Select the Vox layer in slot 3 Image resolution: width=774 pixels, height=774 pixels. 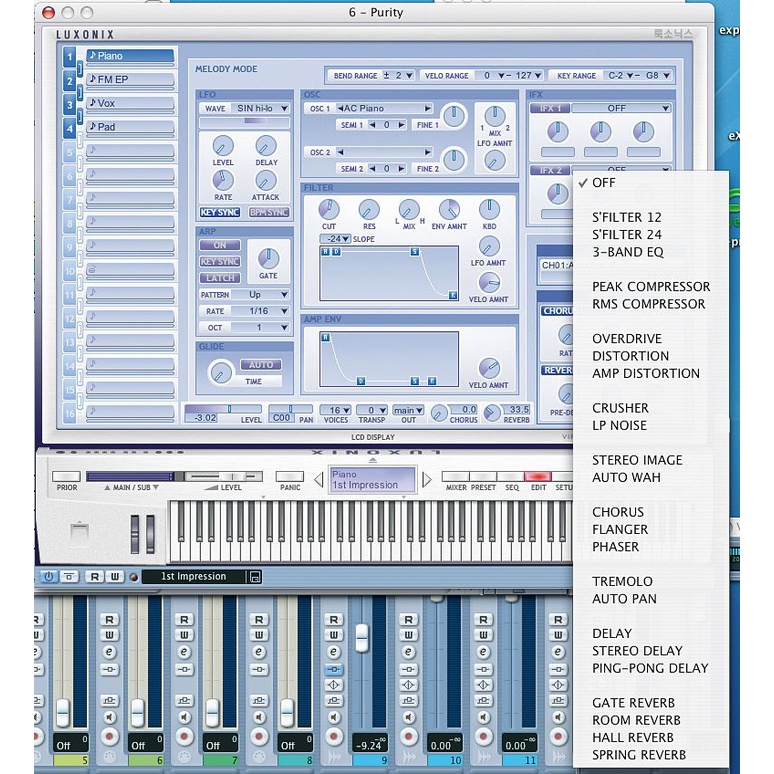pos(130,103)
